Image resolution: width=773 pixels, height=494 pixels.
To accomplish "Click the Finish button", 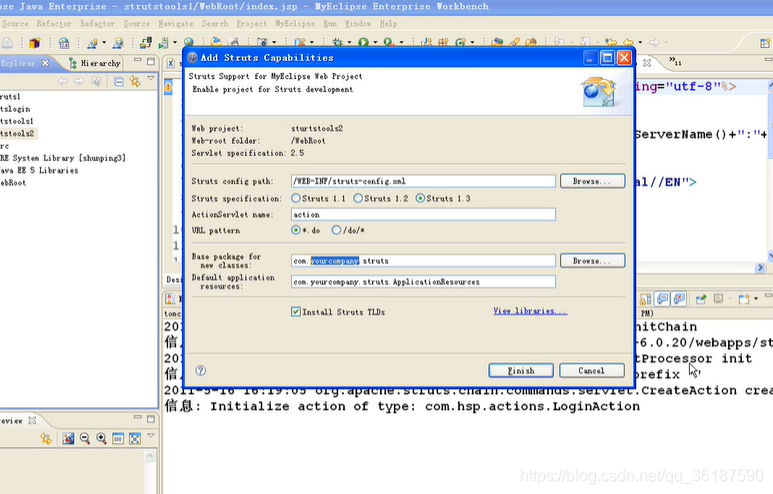I will [x=521, y=371].
